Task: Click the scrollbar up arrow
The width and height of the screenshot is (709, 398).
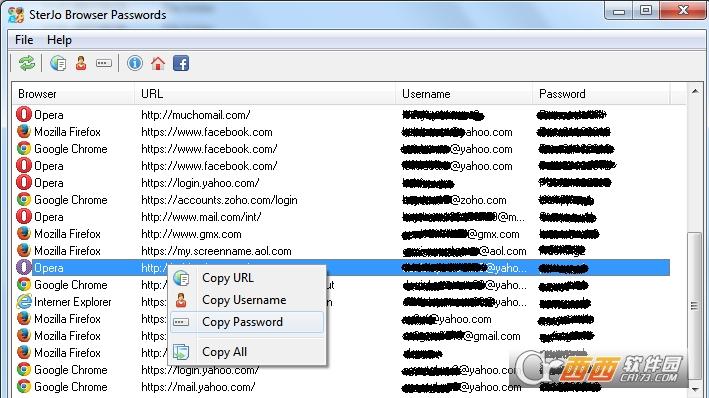Action: (695, 92)
